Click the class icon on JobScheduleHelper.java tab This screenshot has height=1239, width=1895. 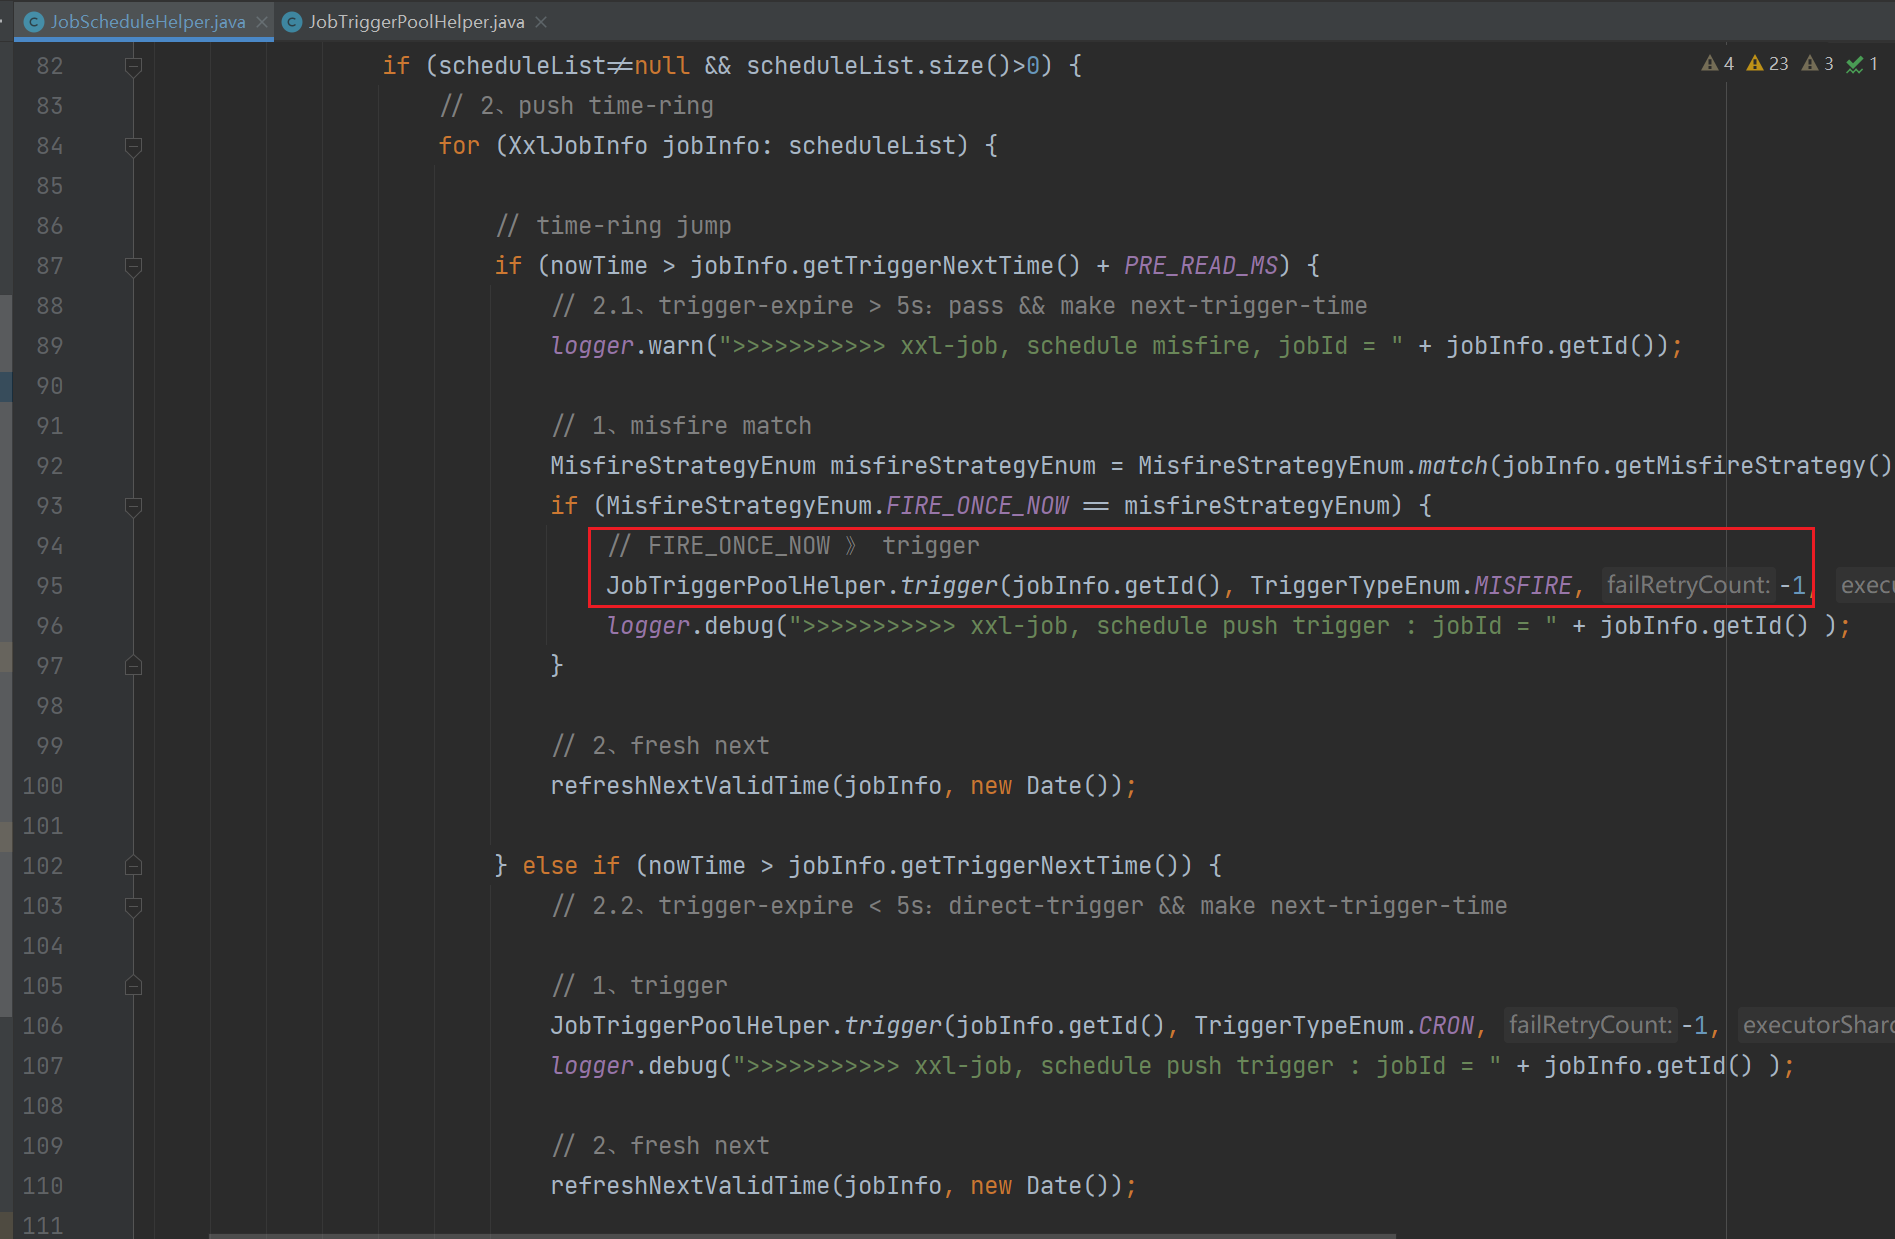pyautogui.click(x=34, y=22)
